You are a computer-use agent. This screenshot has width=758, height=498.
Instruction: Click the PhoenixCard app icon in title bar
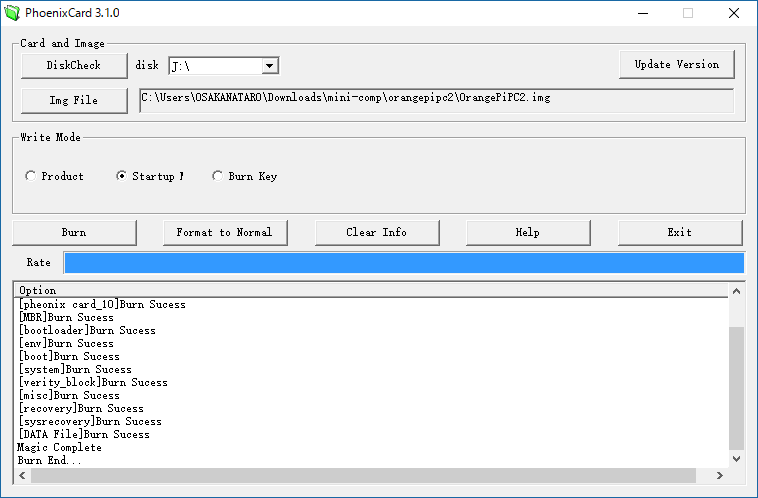(x=12, y=13)
